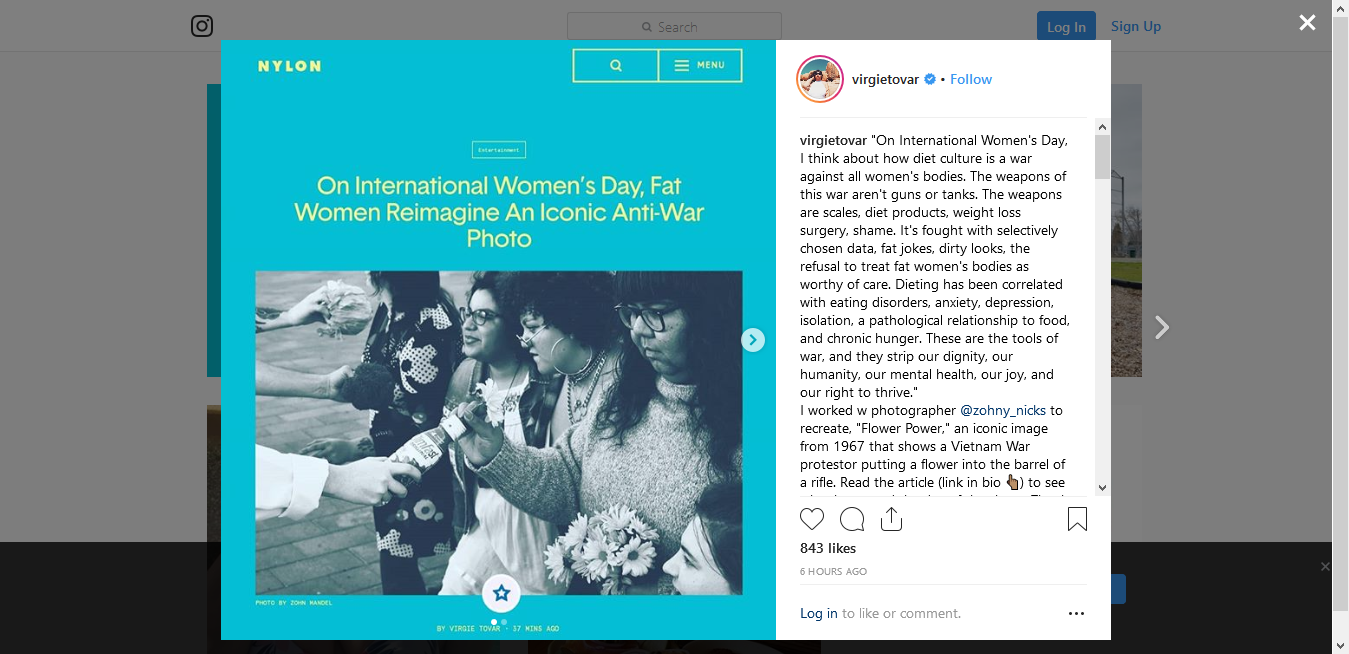Share the post with the share icon
This screenshot has width=1349, height=654.
(x=891, y=519)
